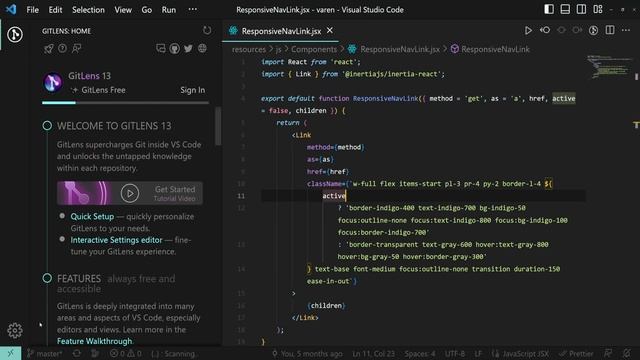Click master branch in status bar

45,353
